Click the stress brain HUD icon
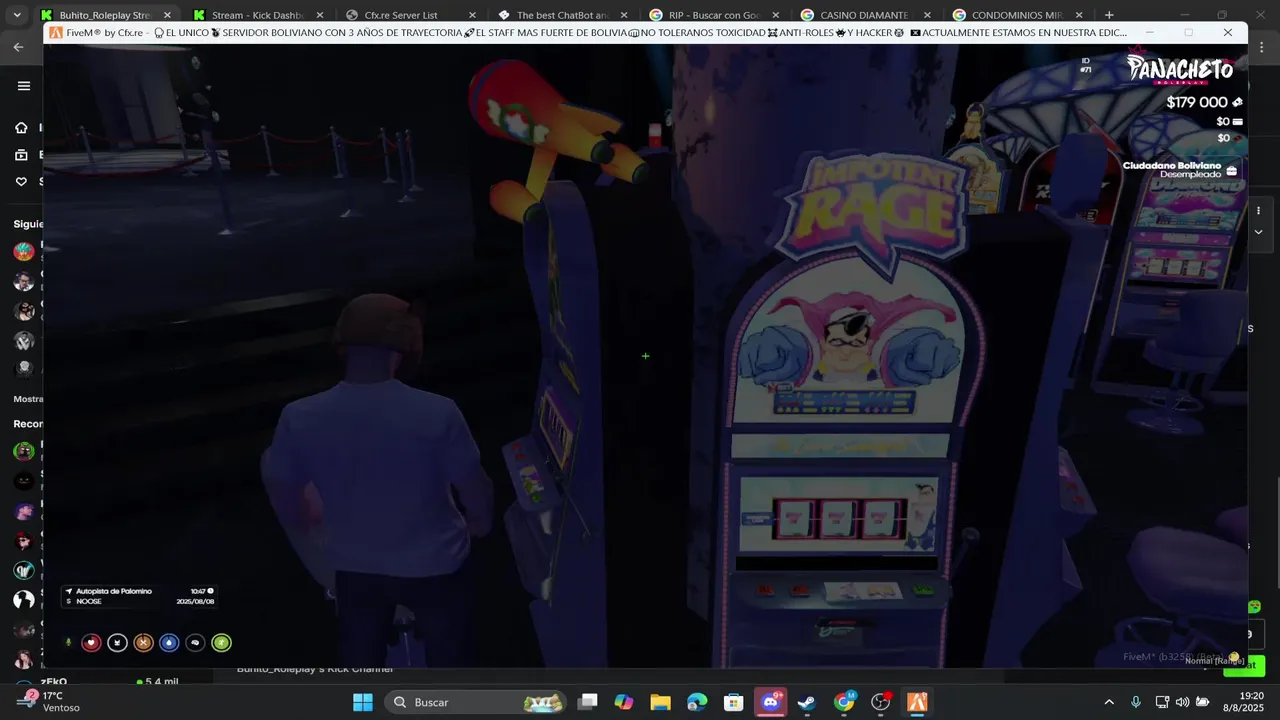The image size is (1280, 720). [x=195, y=643]
